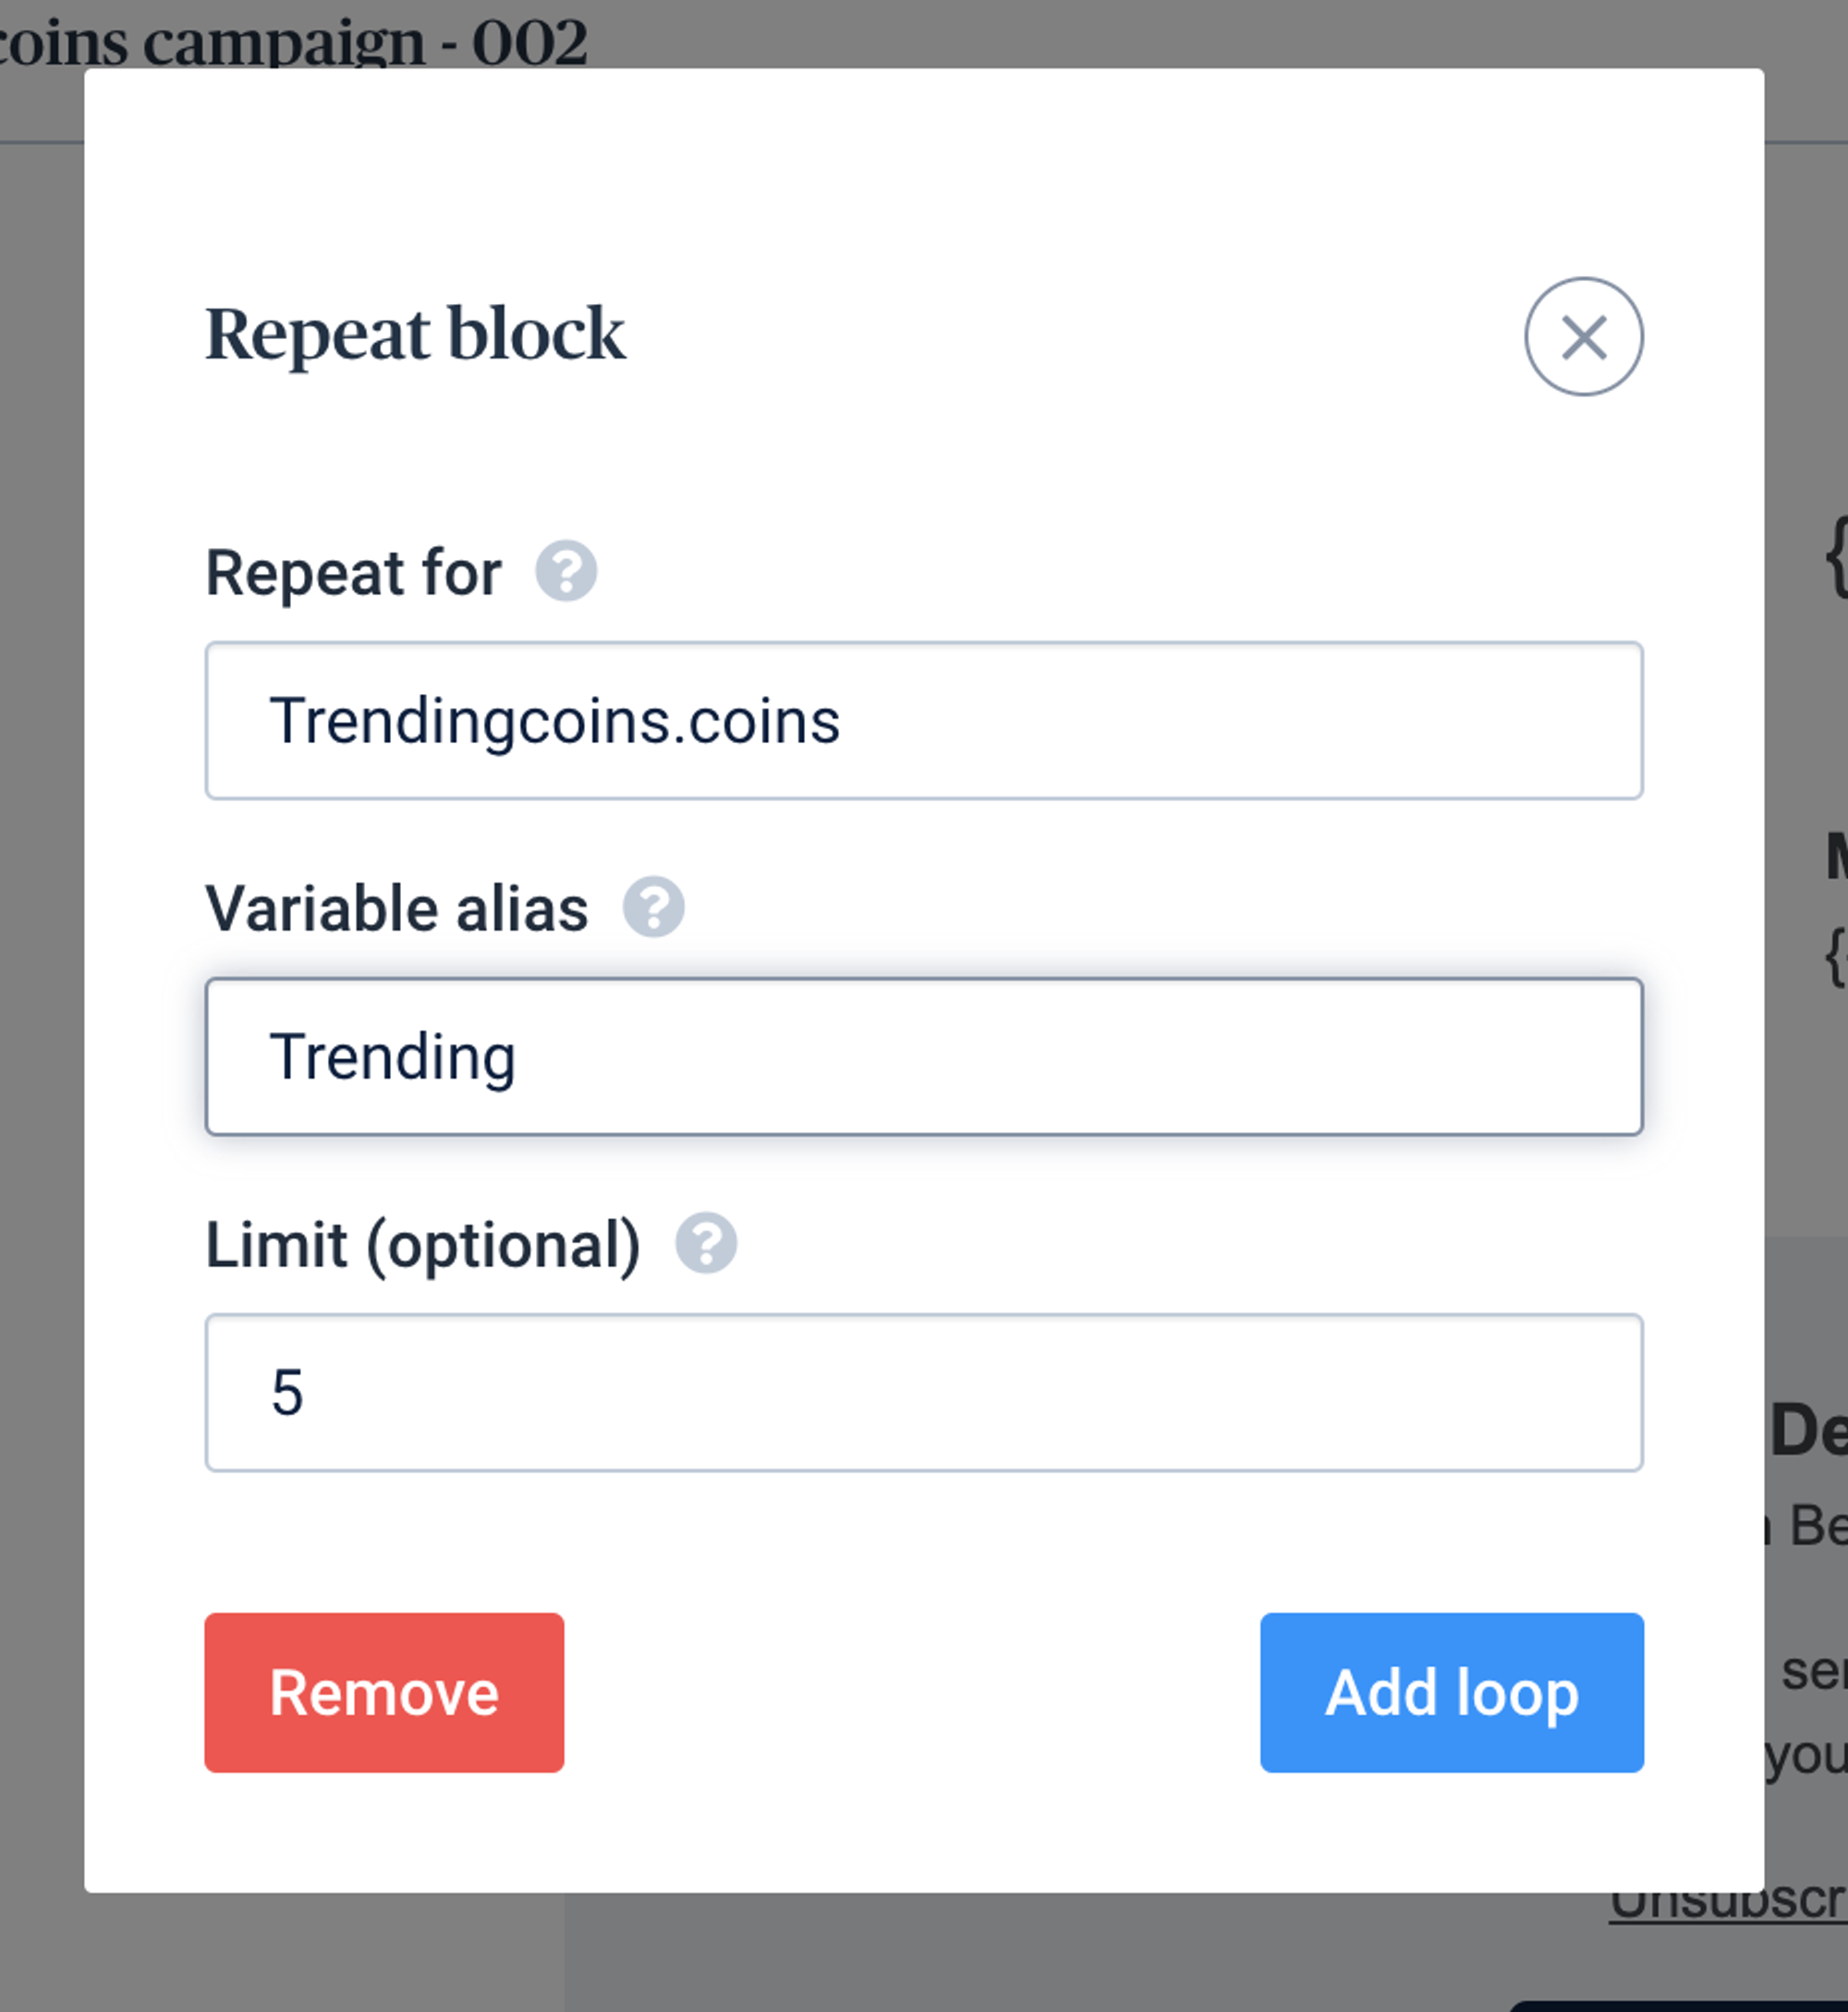The height and width of the screenshot is (2012, 1848).
Task: Click the "Limit (optional)" label text
Action: [422, 1245]
